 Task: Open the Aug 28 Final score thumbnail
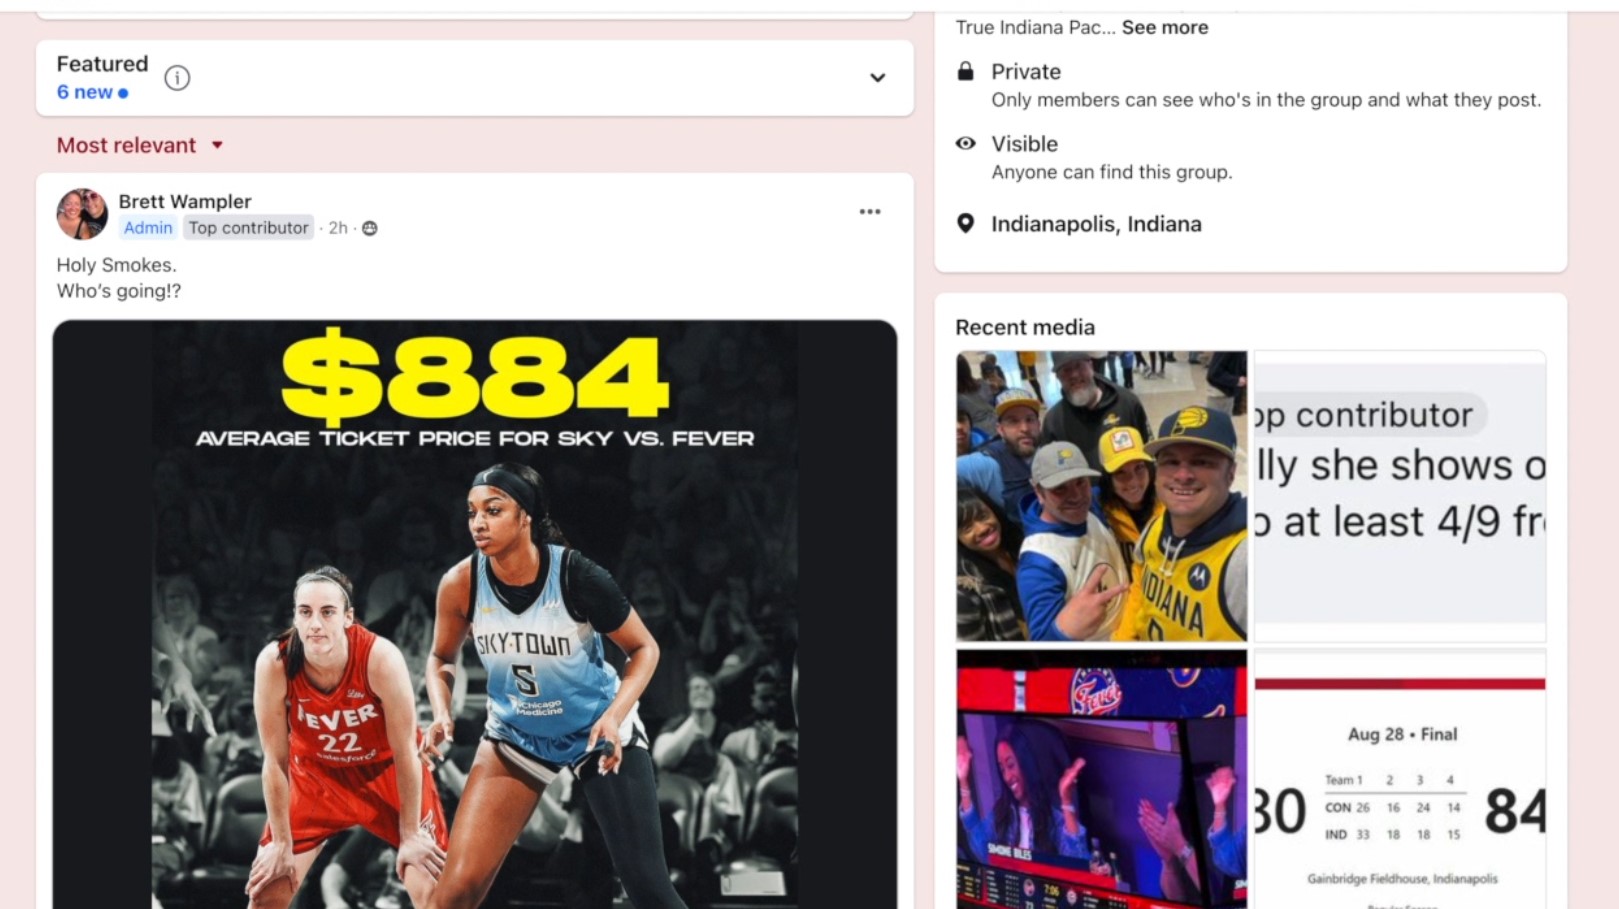point(1400,779)
